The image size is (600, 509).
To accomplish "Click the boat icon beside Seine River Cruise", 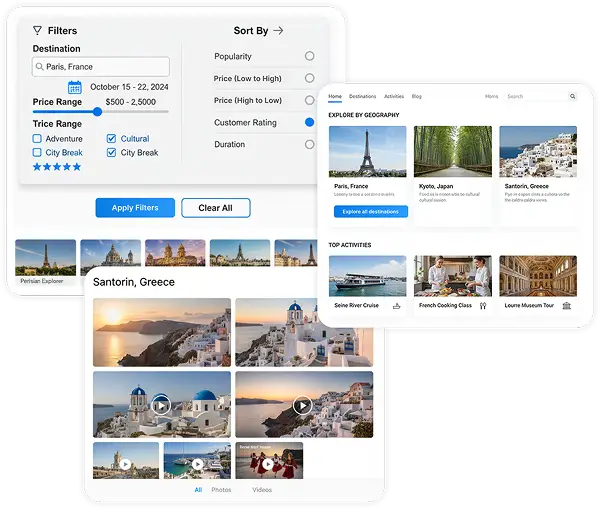I will click(397, 306).
